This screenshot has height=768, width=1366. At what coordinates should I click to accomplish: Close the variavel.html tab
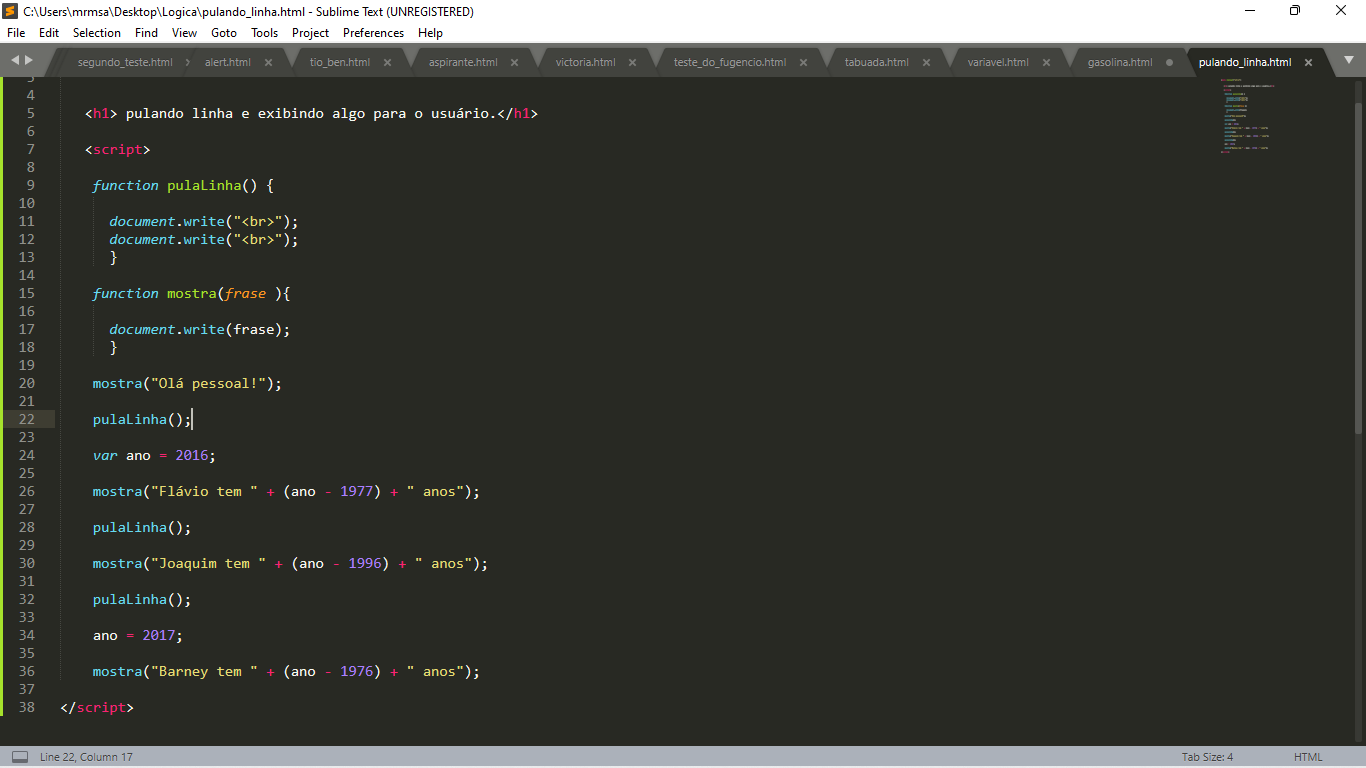(1046, 62)
